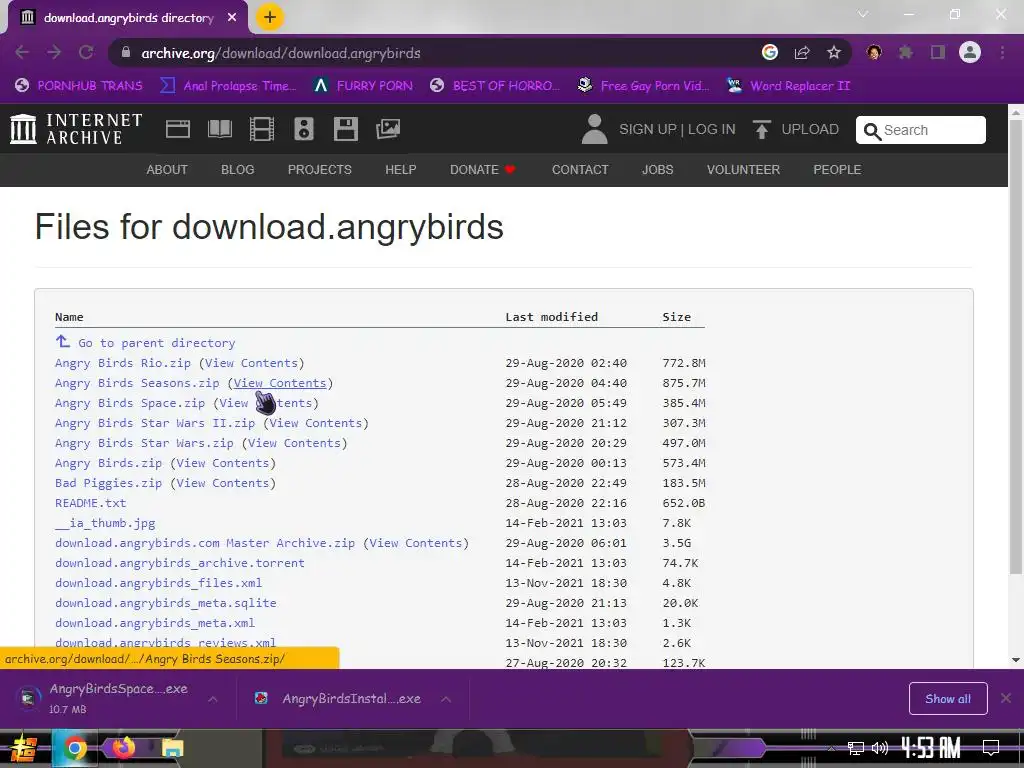Image resolution: width=1024 pixels, height=768 pixels.
Task: Click the UPLOAD link
Action: (x=810, y=129)
